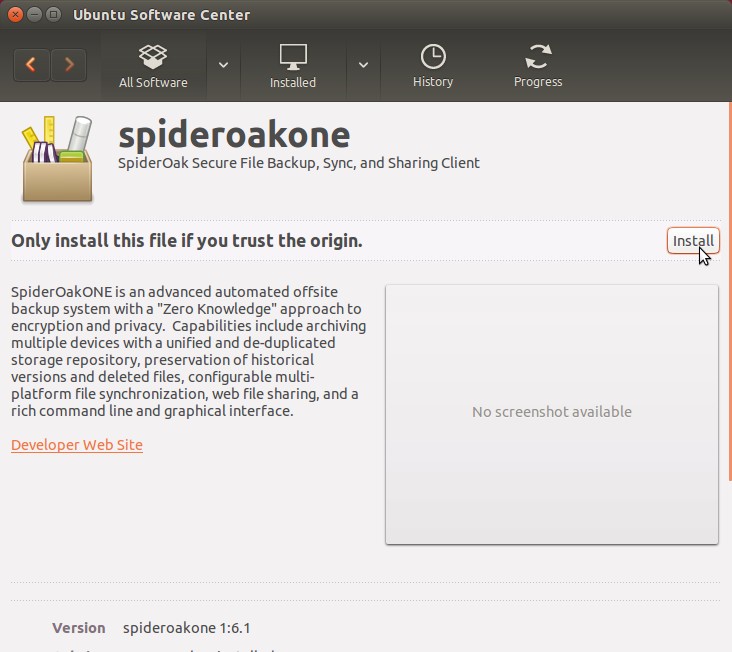Open the All Software section
Screen dimensions: 732x652
[153, 66]
